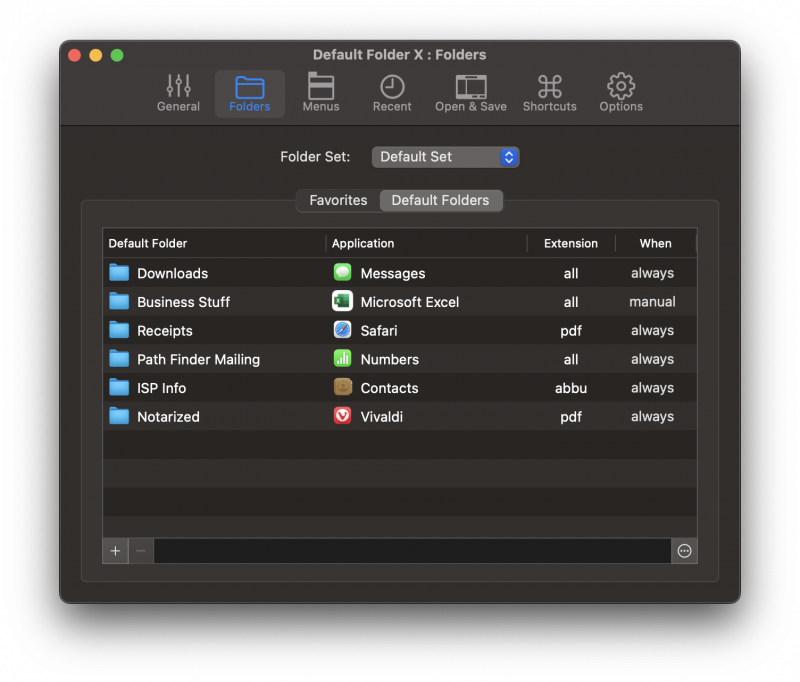Click the When column header
The height and width of the screenshot is (682, 800).
(656, 243)
